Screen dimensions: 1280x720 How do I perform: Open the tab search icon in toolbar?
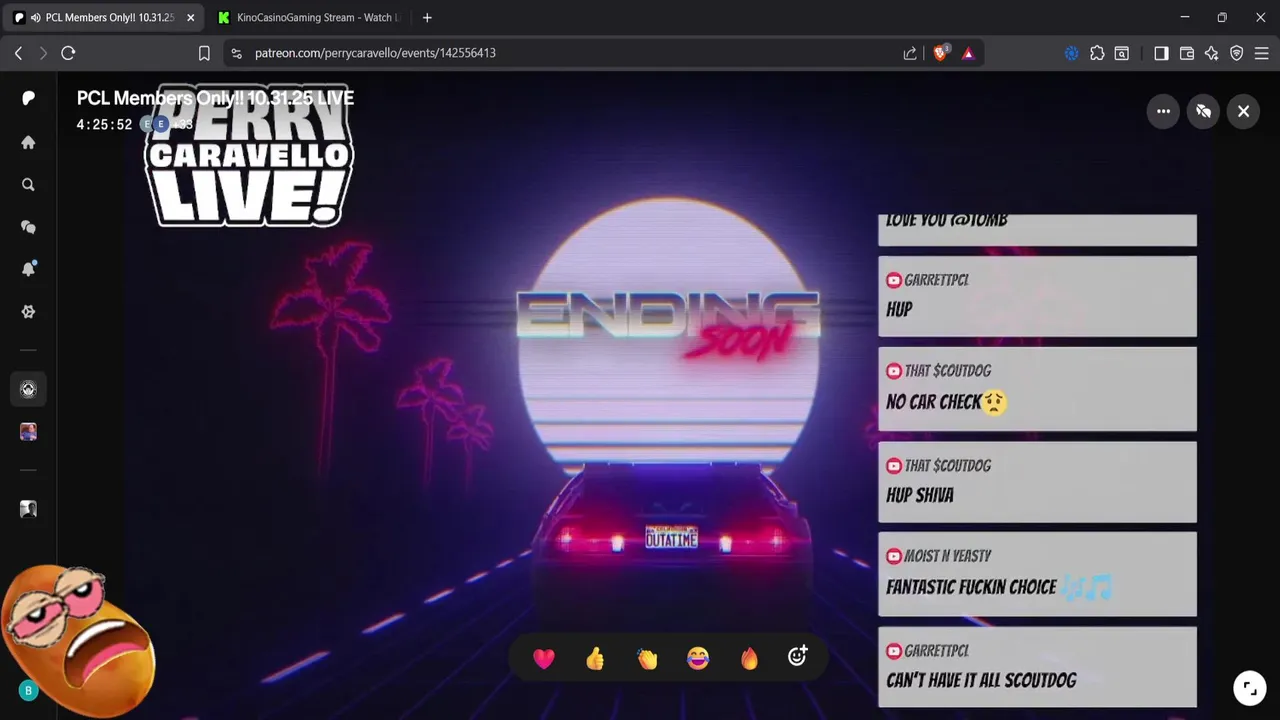pyautogui.click(x=1122, y=53)
